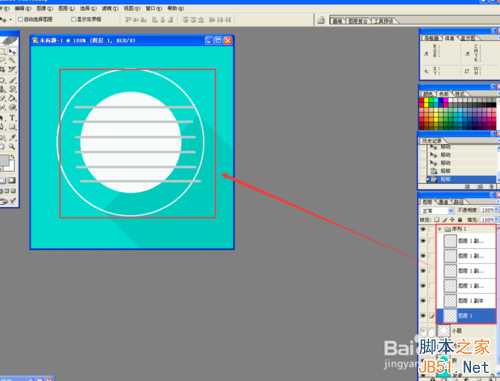
Task: Enable the show bounding box checkbox
Action: (x=73, y=19)
